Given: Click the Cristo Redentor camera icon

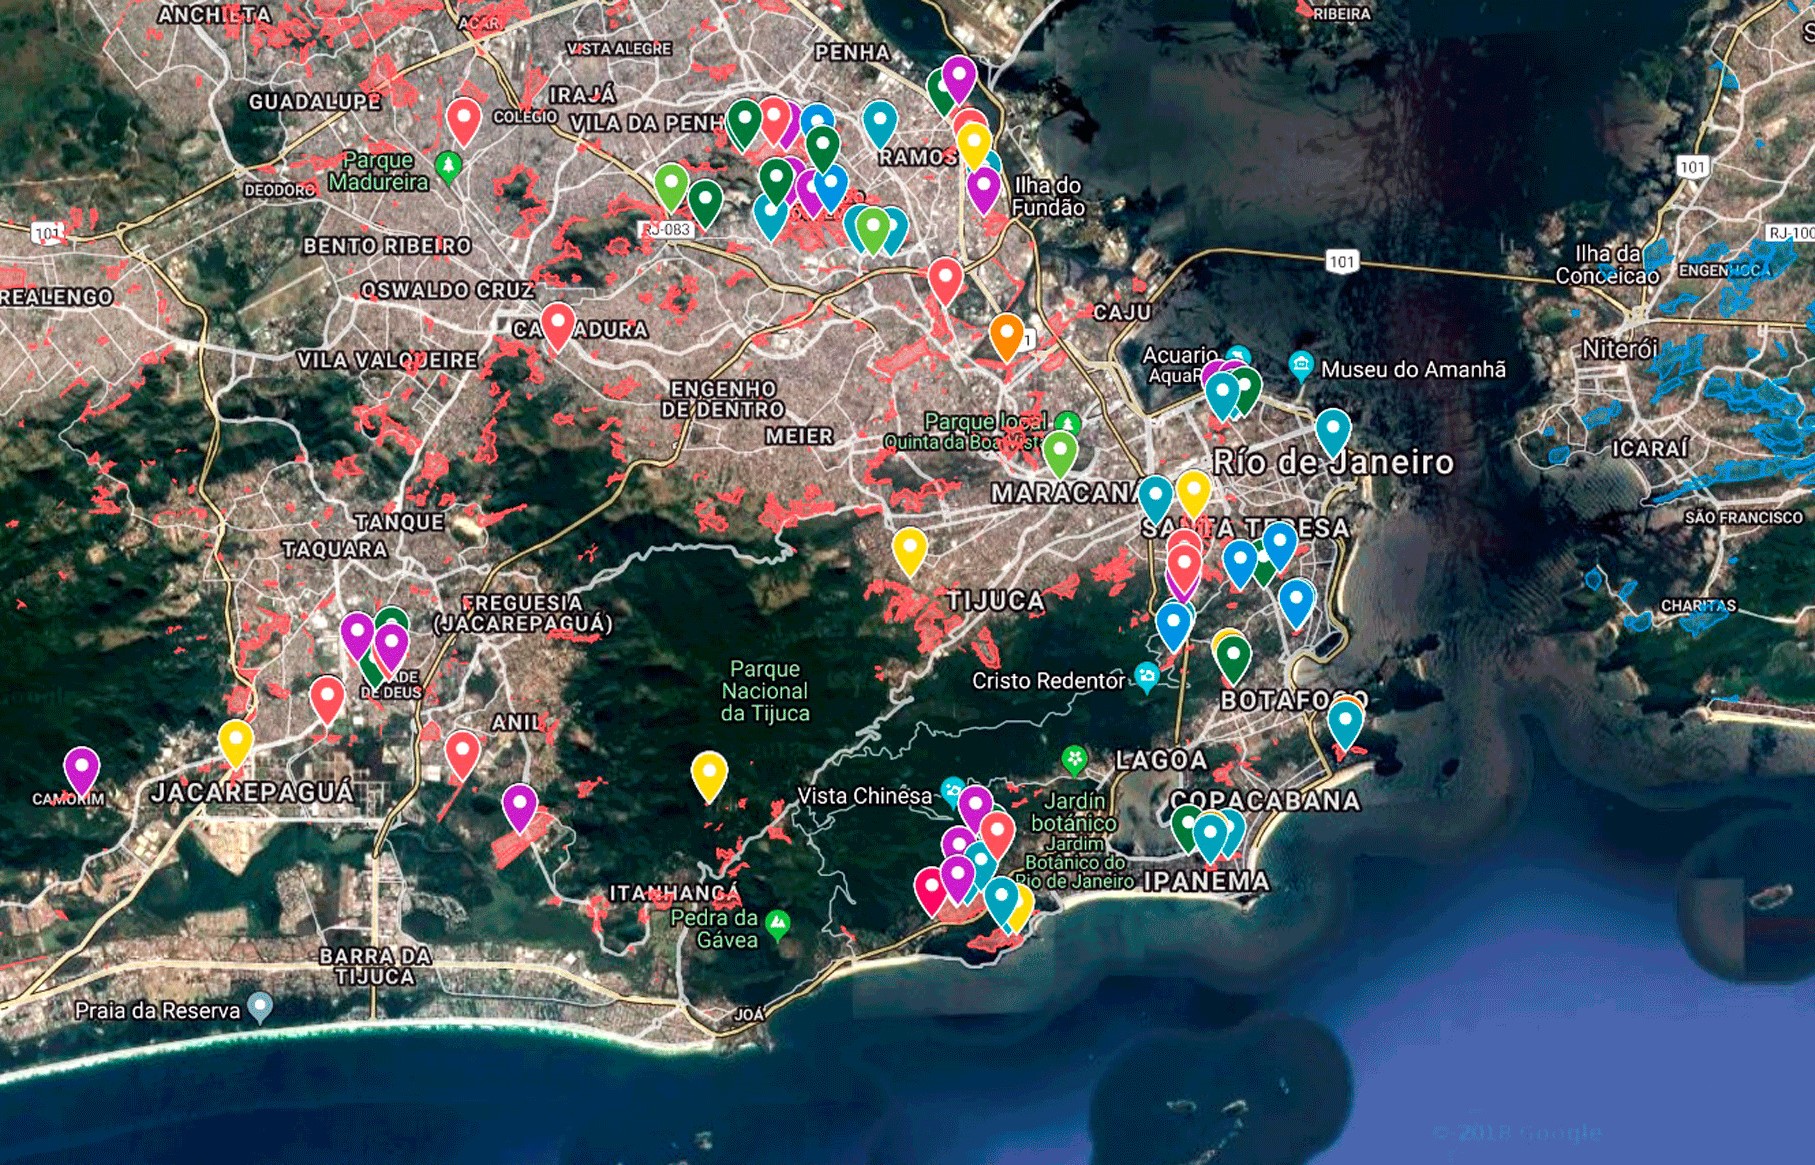Looking at the screenshot, I should pyautogui.click(x=1147, y=678).
